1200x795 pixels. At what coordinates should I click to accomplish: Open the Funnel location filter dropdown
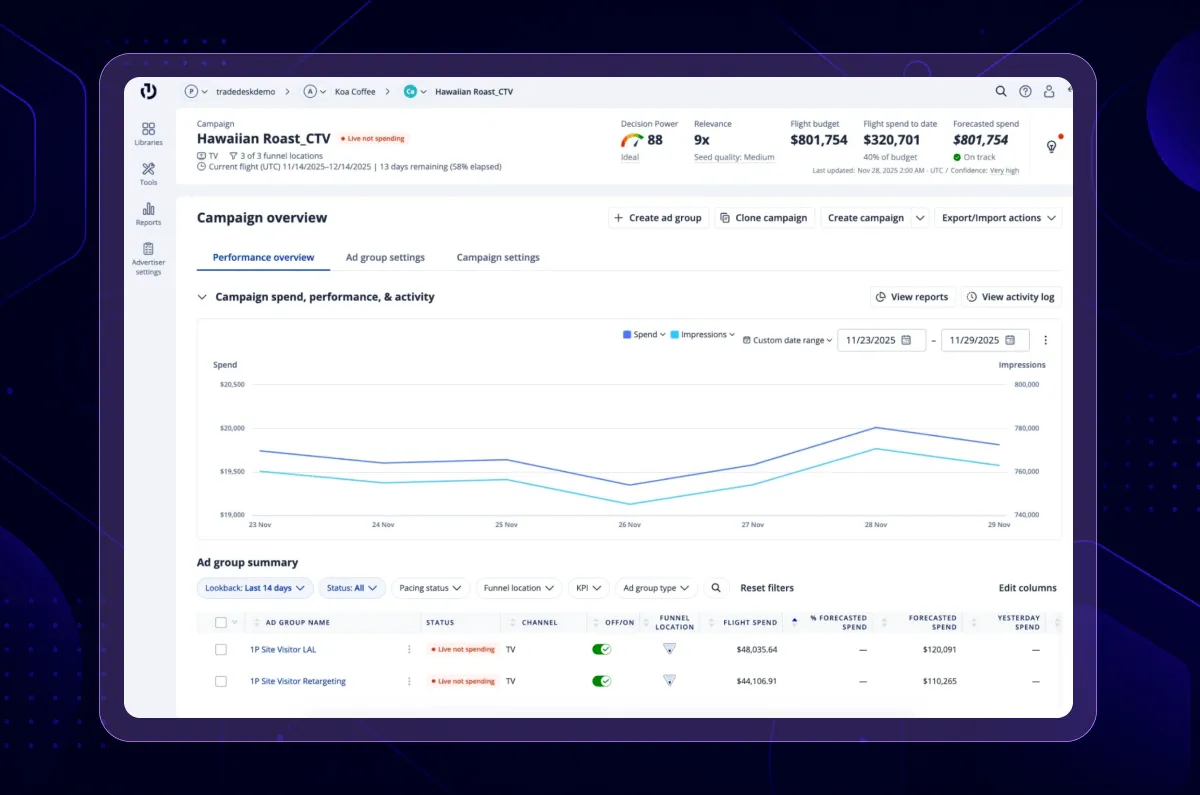519,588
